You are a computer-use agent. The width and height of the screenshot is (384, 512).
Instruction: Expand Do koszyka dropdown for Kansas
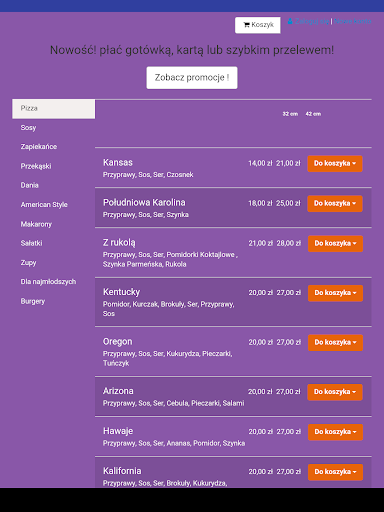(335, 164)
